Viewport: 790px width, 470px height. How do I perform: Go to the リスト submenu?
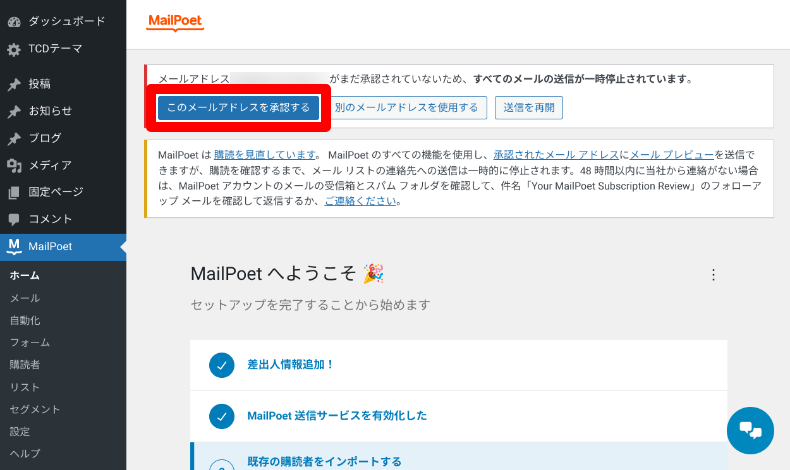[25, 387]
